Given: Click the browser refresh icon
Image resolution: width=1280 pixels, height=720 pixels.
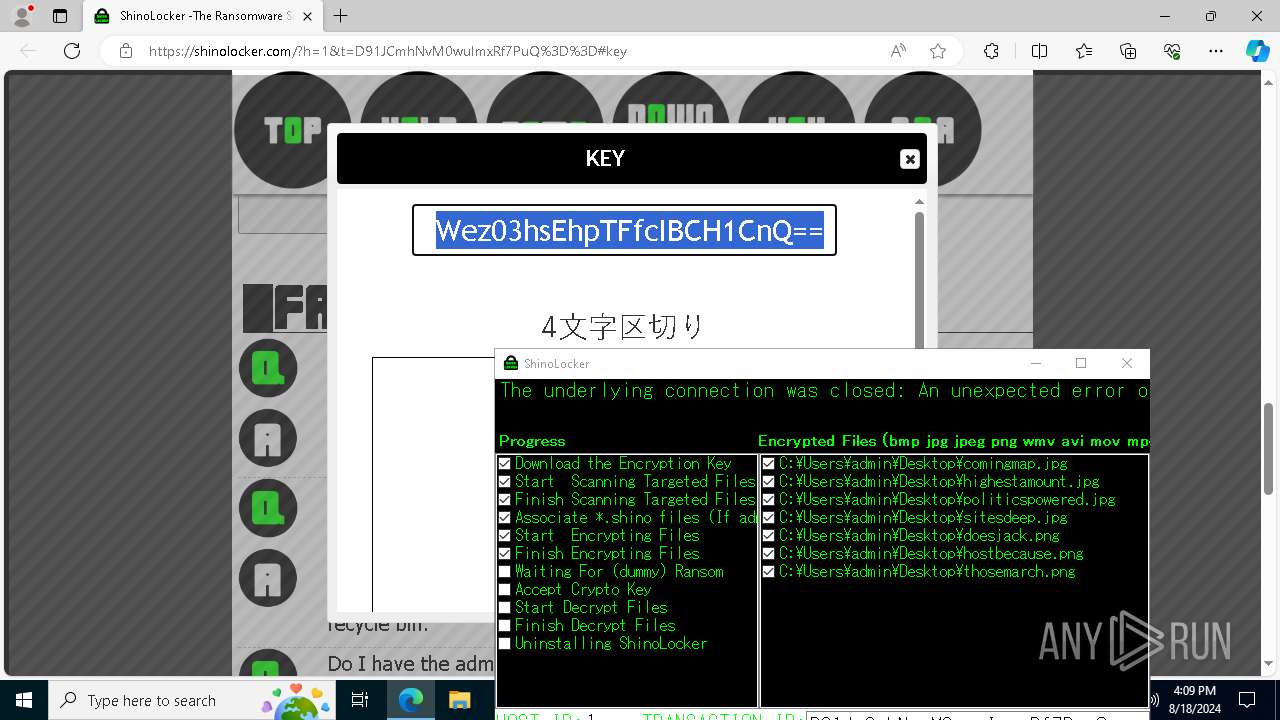Looking at the screenshot, I should [x=72, y=51].
